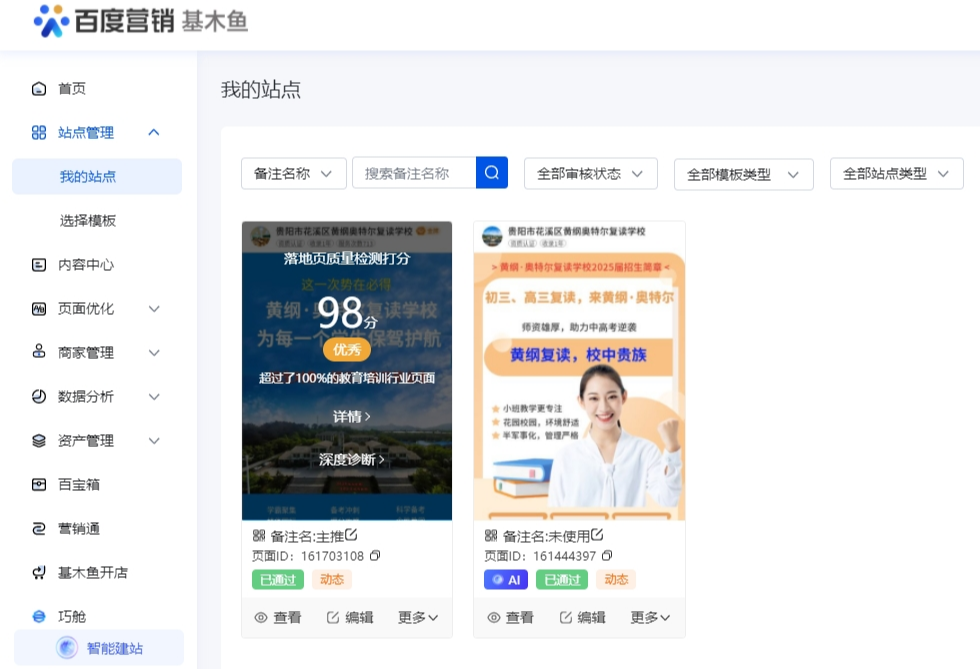Click 已通过 tag on 未使用 card

(x=562, y=580)
